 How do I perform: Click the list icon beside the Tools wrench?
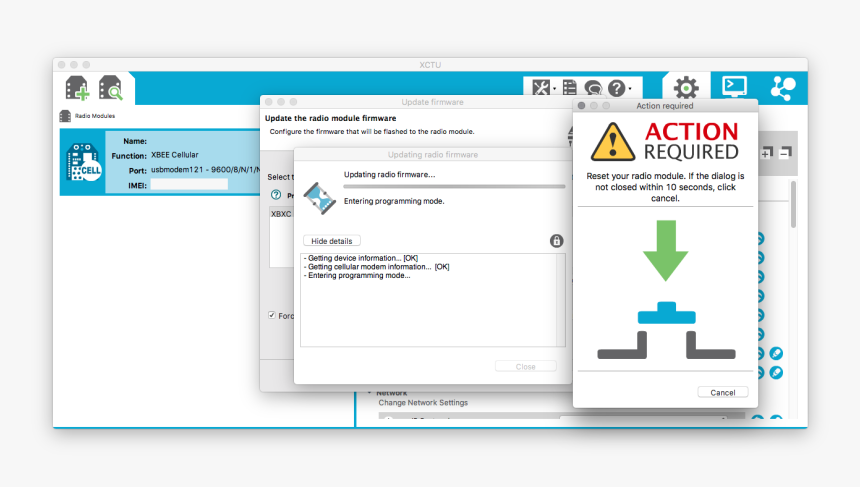pyautogui.click(x=570, y=88)
